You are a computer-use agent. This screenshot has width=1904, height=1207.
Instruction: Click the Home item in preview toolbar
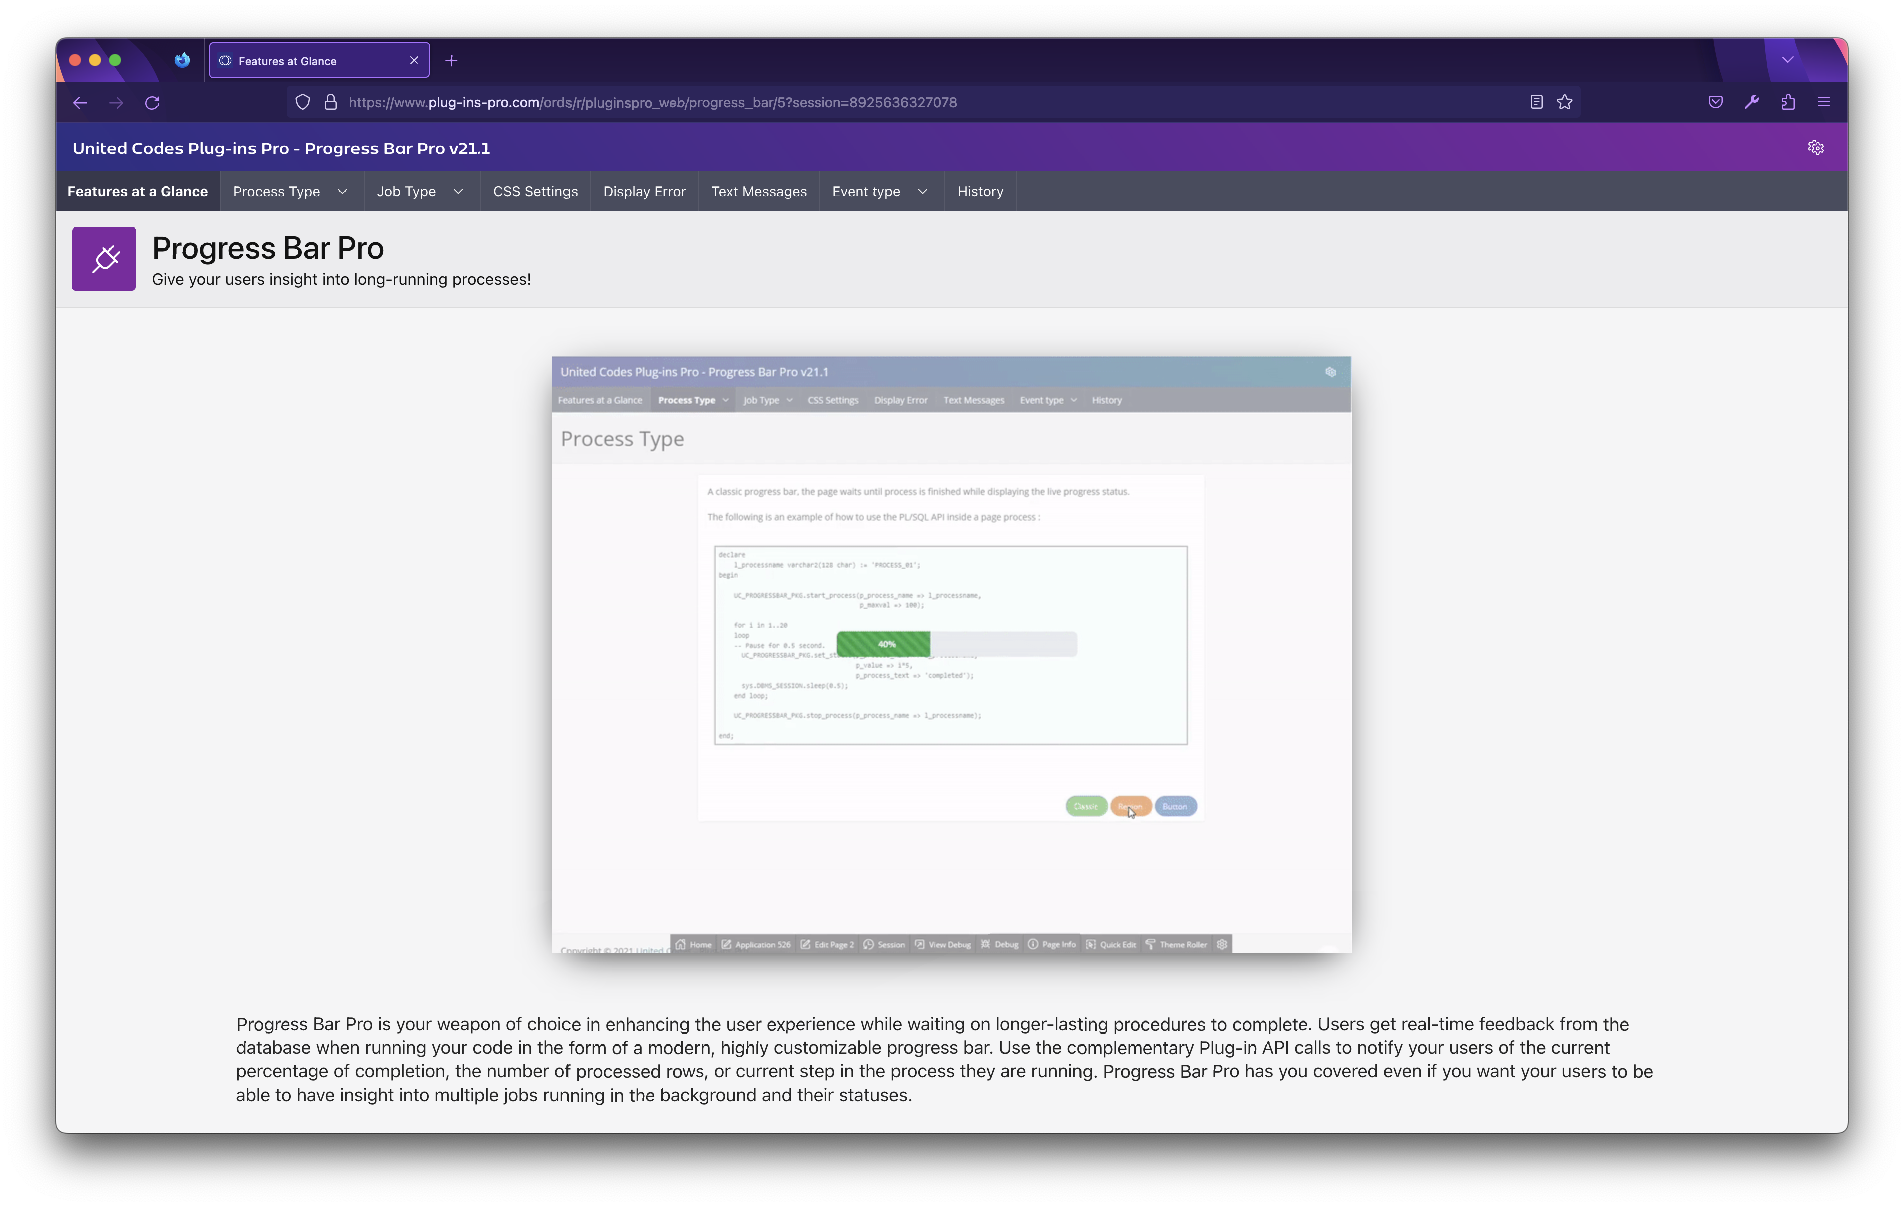(693, 944)
